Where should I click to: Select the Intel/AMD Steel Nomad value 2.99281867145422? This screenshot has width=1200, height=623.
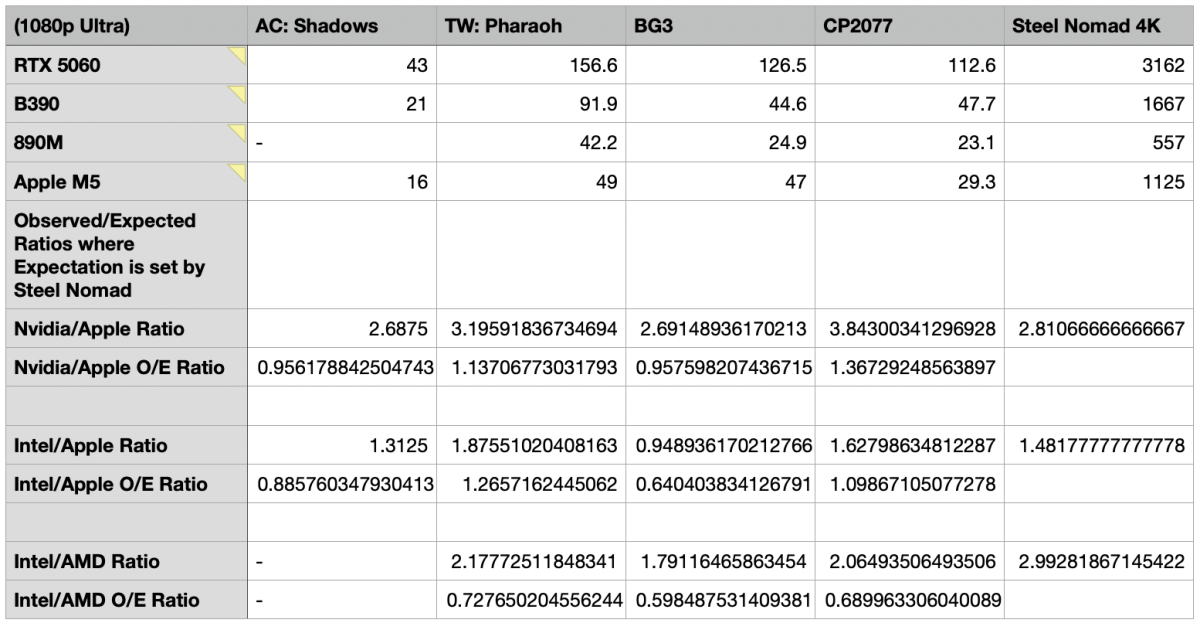[1098, 562]
